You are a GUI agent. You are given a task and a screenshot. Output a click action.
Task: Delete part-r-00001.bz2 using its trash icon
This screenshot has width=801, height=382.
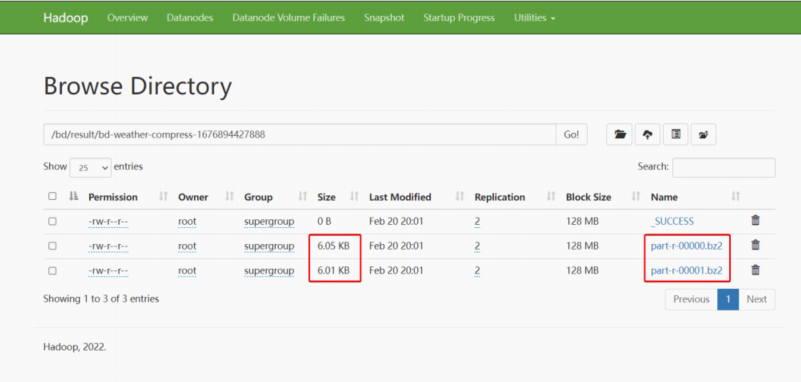pyautogui.click(x=756, y=270)
